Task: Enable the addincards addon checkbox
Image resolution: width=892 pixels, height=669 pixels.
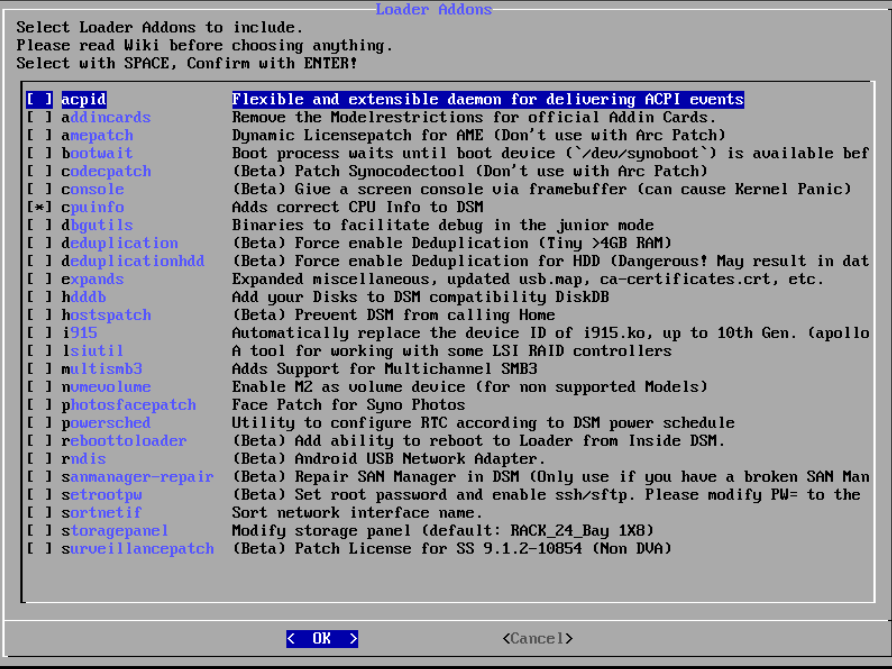Action: 40,118
